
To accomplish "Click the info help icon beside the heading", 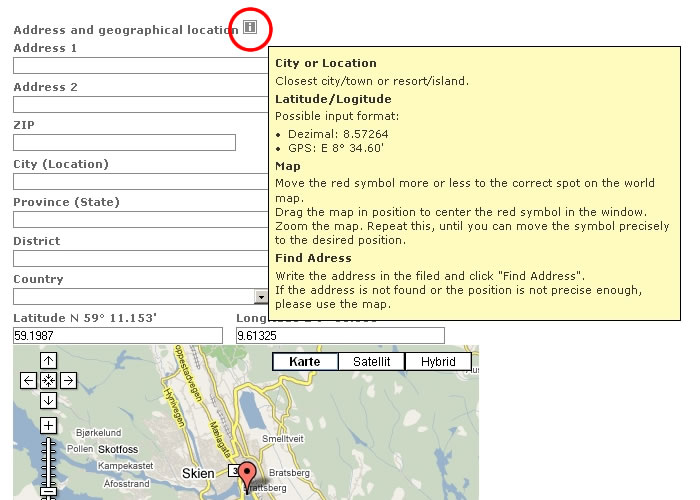I will click(x=250, y=28).
